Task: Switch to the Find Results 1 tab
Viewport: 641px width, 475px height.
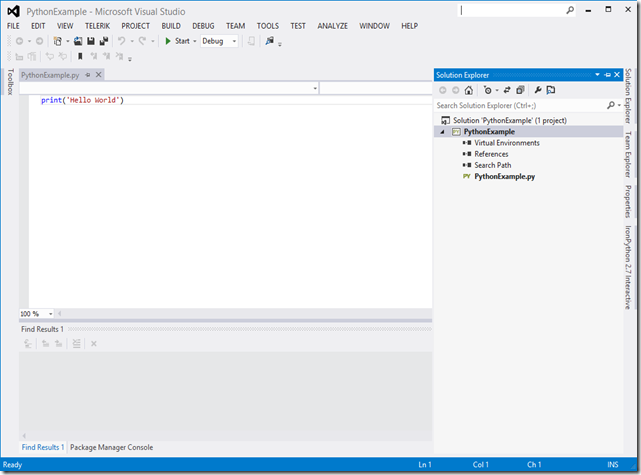Action: (x=43, y=447)
